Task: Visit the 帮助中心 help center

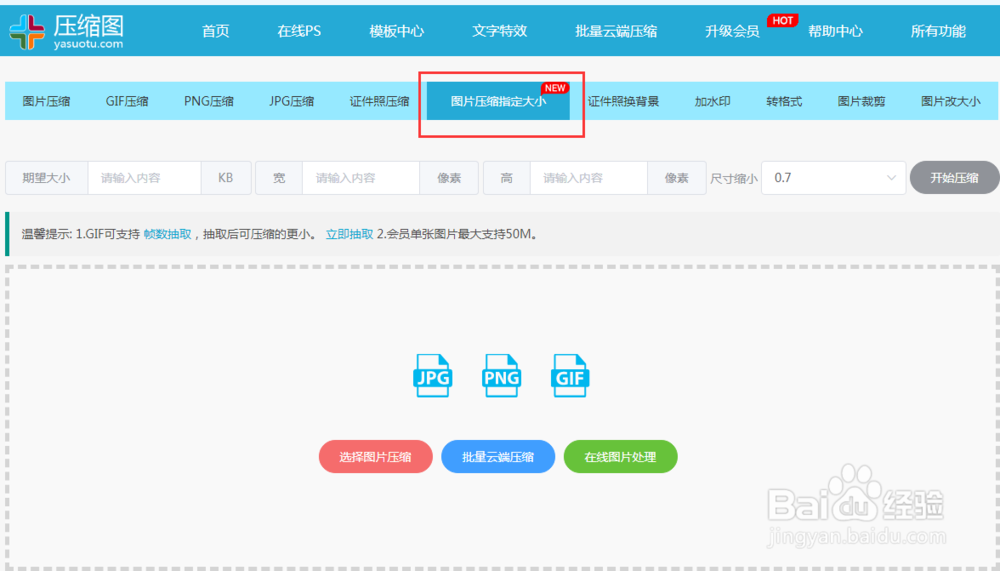Action: (x=835, y=31)
